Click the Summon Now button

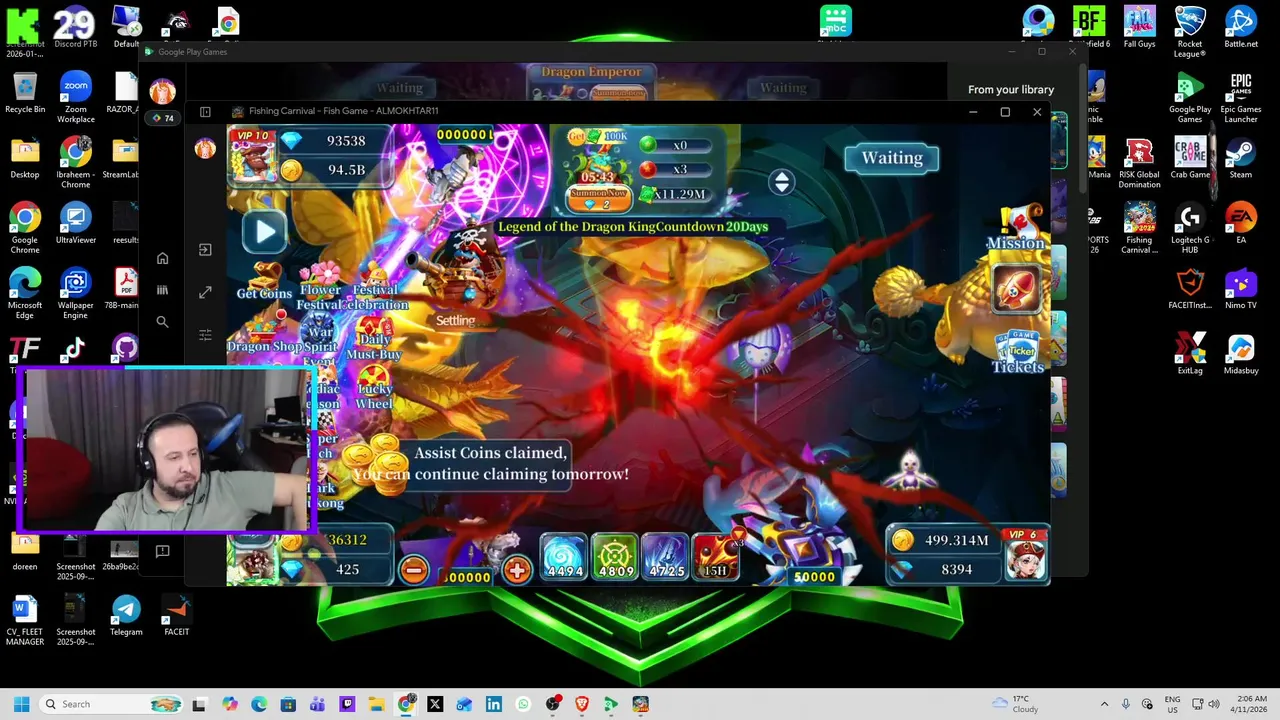coord(598,199)
